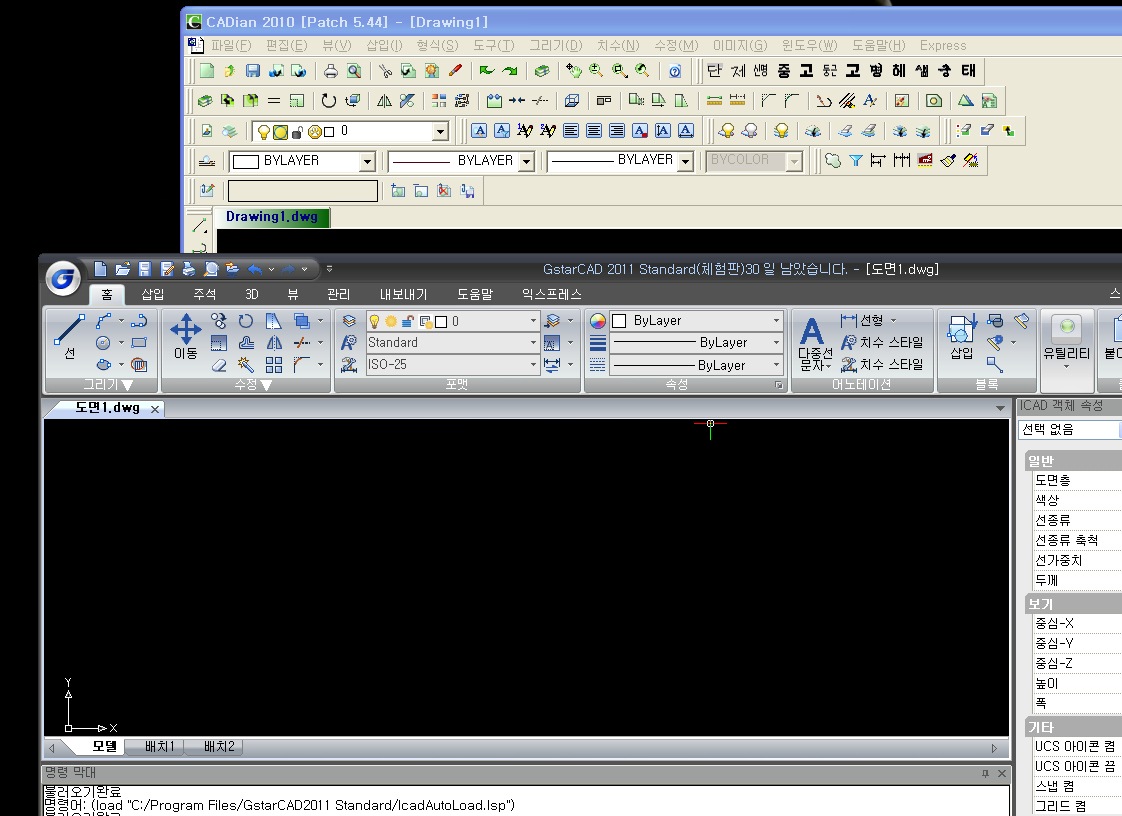Image resolution: width=1122 pixels, height=816 pixels.
Task: Click the Explode wand tool in GstarCAD
Action: click(x=245, y=365)
